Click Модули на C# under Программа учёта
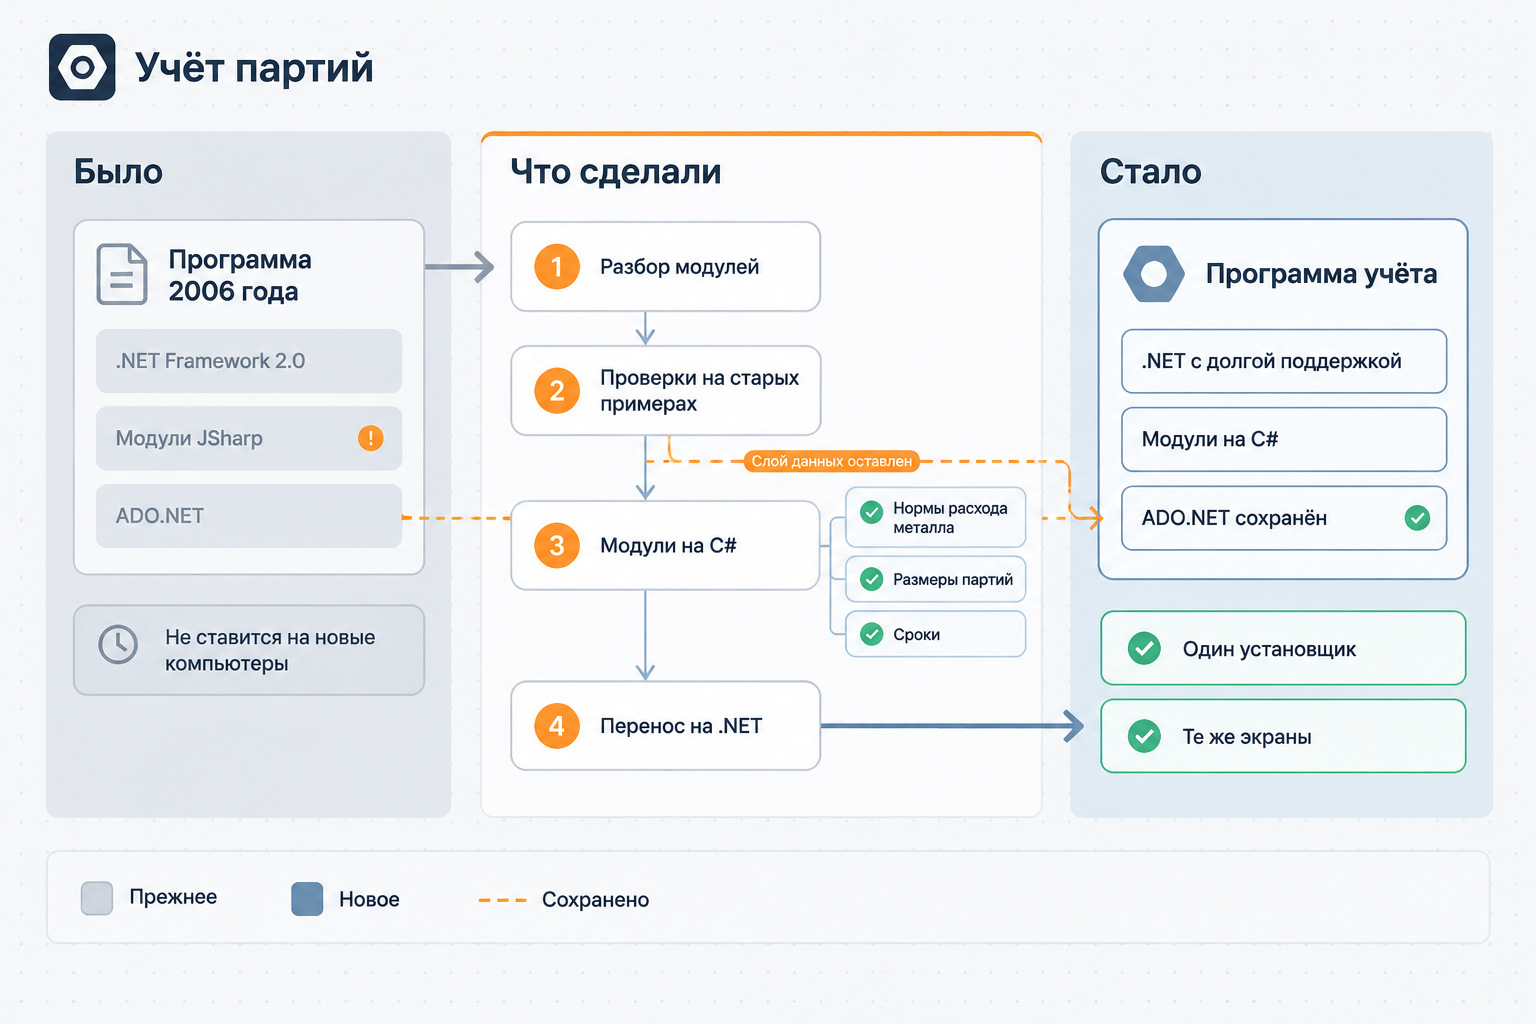1536x1024 pixels. pyautogui.click(x=1210, y=439)
